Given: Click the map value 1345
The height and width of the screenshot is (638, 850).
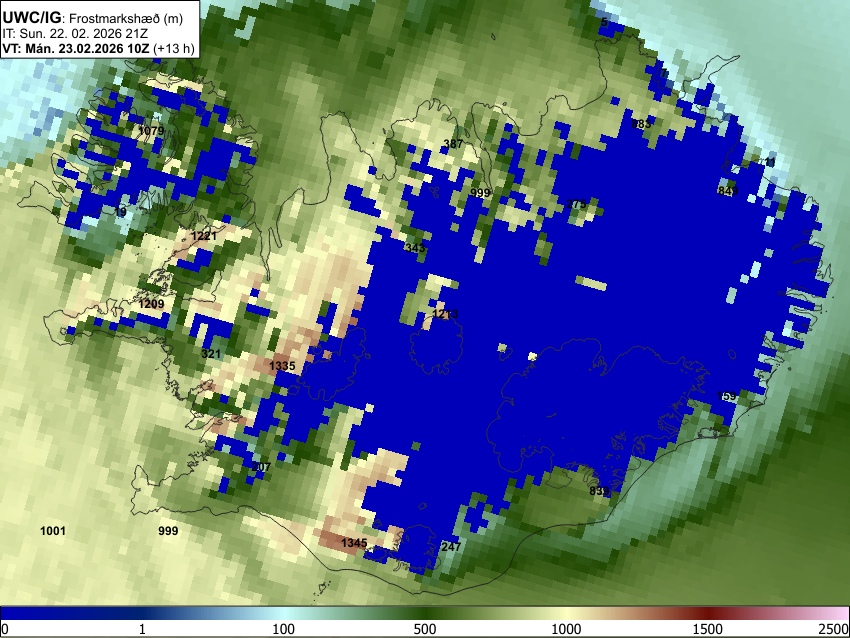Looking at the screenshot, I should tap(354, 543).
